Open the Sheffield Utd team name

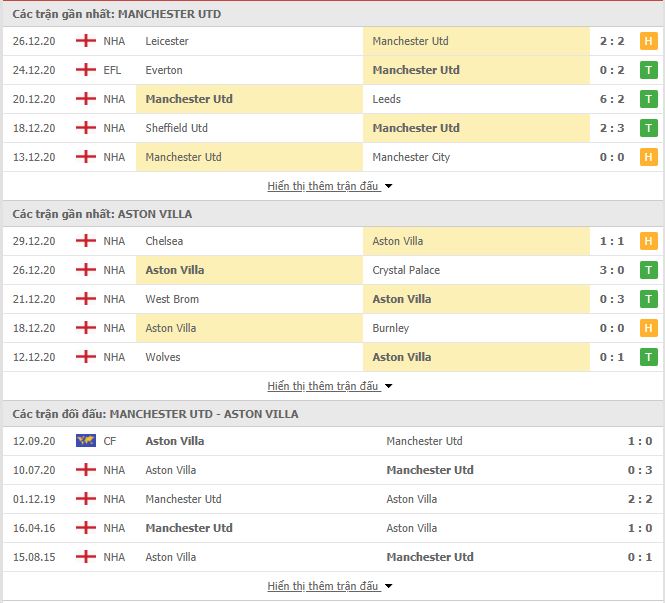coord(176,128)
